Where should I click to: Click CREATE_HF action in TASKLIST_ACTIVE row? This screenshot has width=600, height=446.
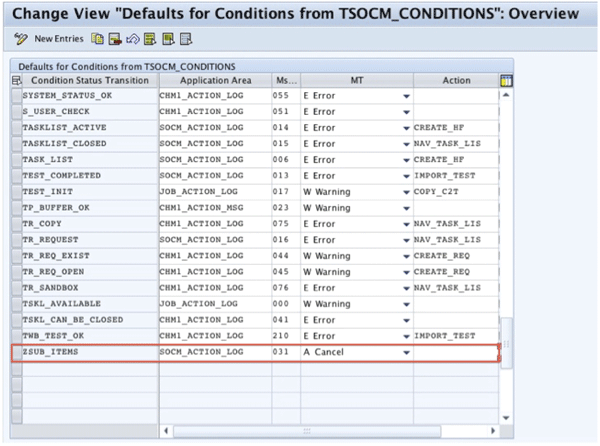(x=456, y=128)
